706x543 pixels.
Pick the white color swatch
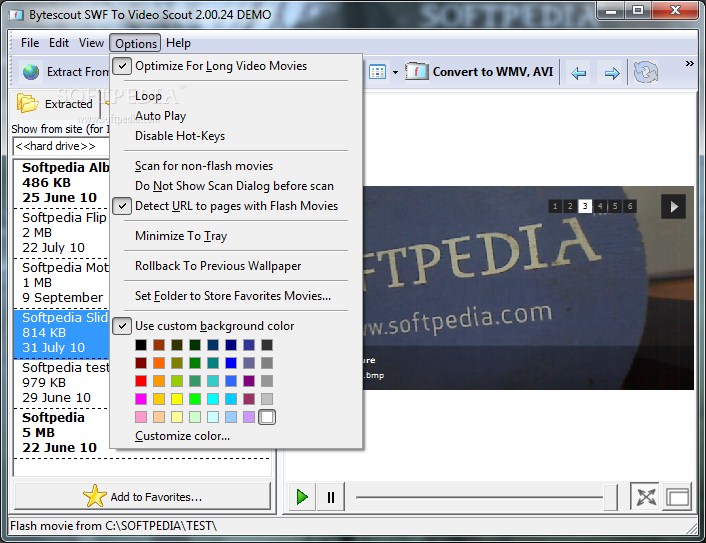(267, 417)
